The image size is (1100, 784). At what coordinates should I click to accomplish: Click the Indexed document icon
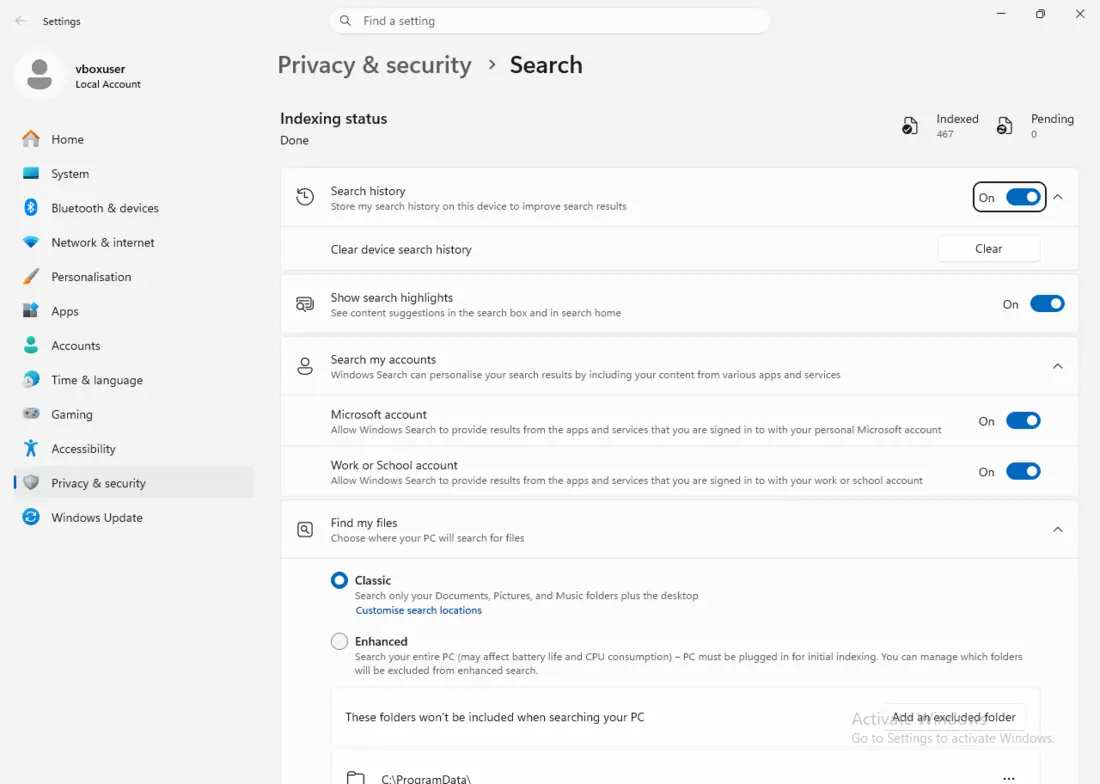(x=910, y=126)
